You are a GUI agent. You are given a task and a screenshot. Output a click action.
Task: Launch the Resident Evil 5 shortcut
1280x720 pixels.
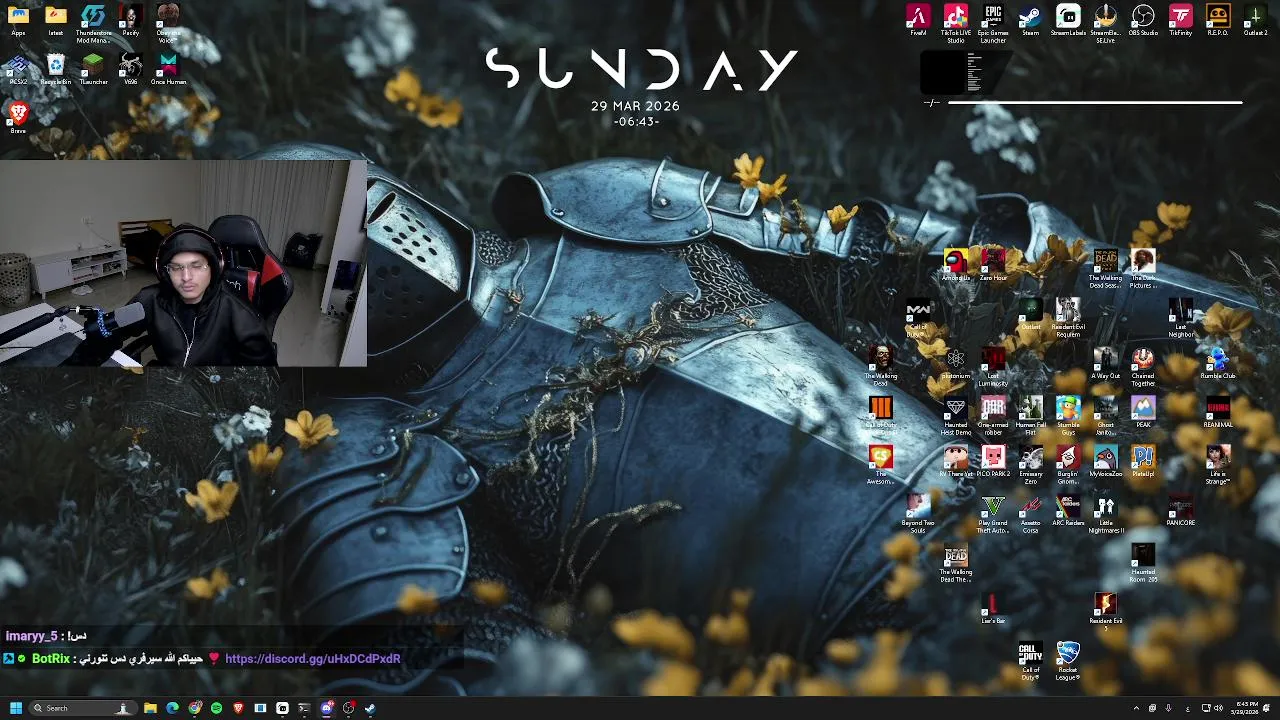(x=1105, y=611)
